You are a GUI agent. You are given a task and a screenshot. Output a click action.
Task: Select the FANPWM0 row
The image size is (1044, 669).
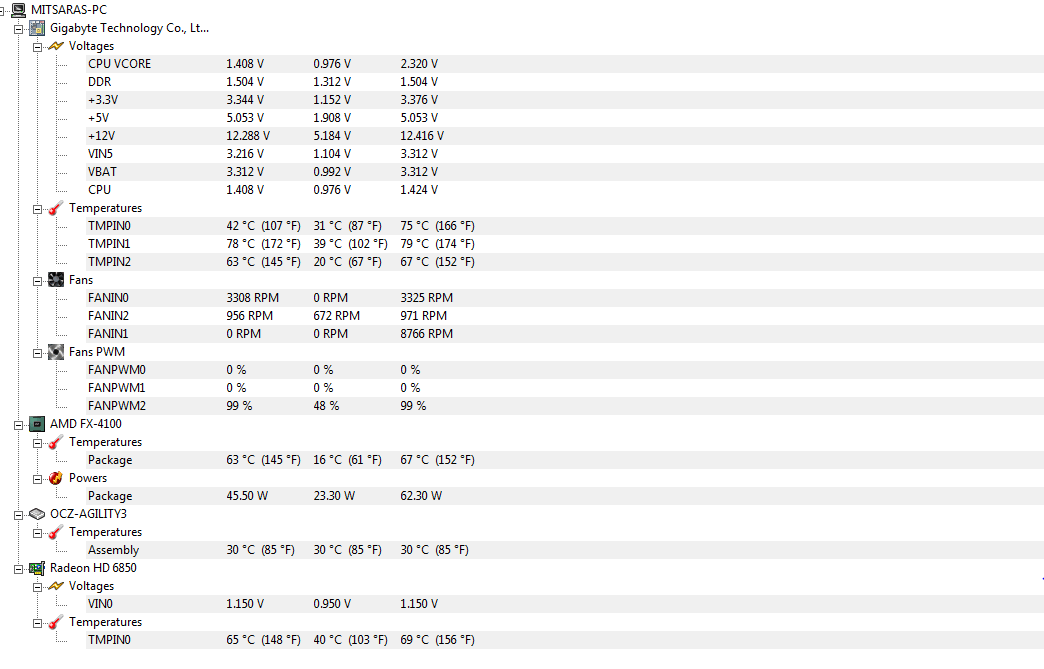[x=565, y=369]
